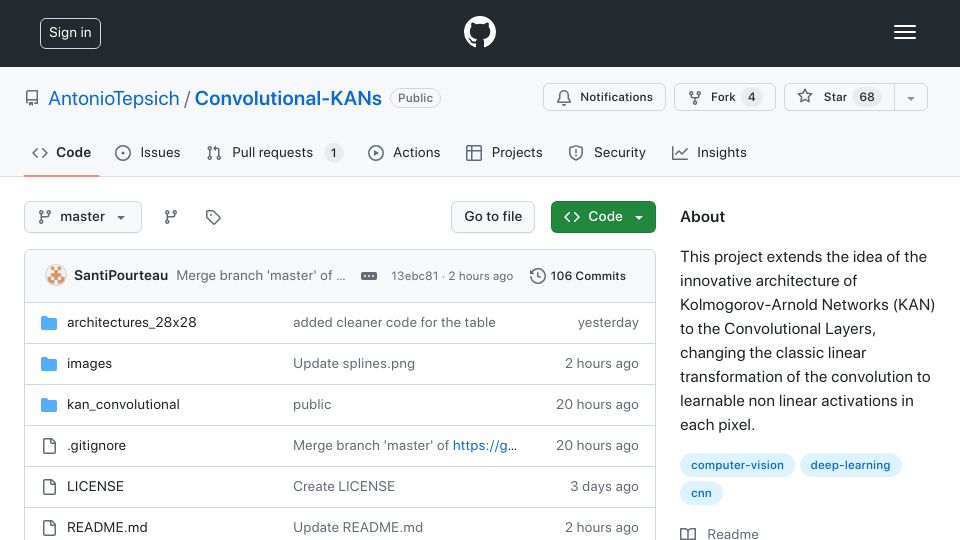Switch to the Issues tab
The height and width of the screenshot is (540, 960).
click(x=148, y=152)
